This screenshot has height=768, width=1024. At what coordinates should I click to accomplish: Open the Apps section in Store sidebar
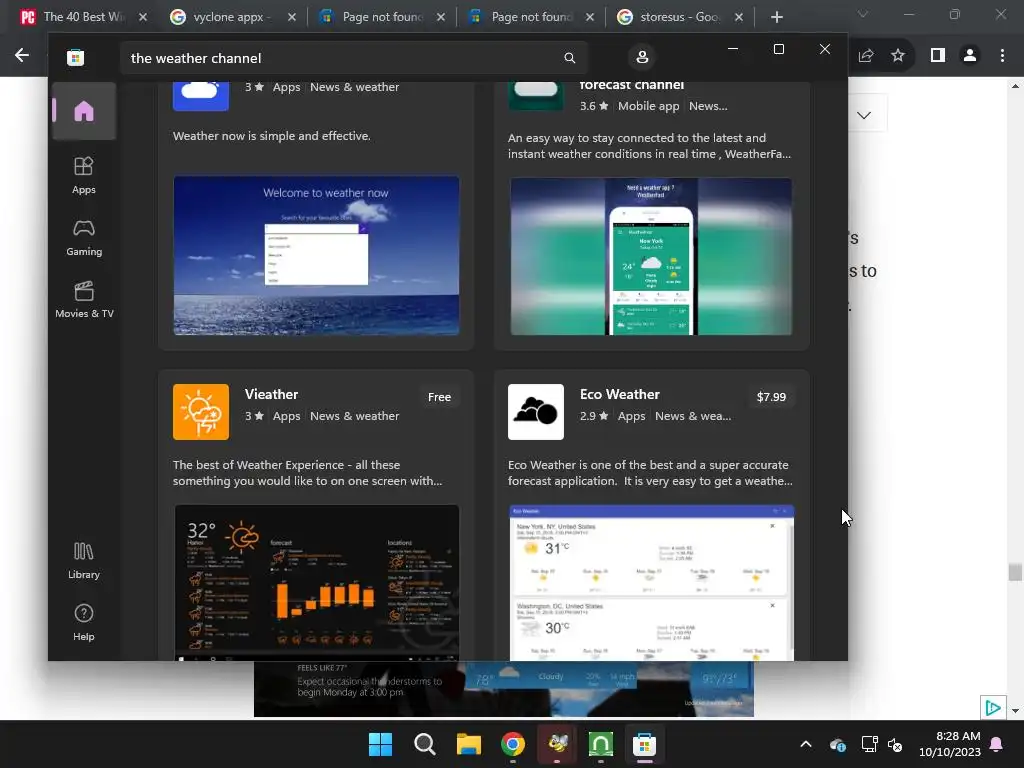point(84,176)
